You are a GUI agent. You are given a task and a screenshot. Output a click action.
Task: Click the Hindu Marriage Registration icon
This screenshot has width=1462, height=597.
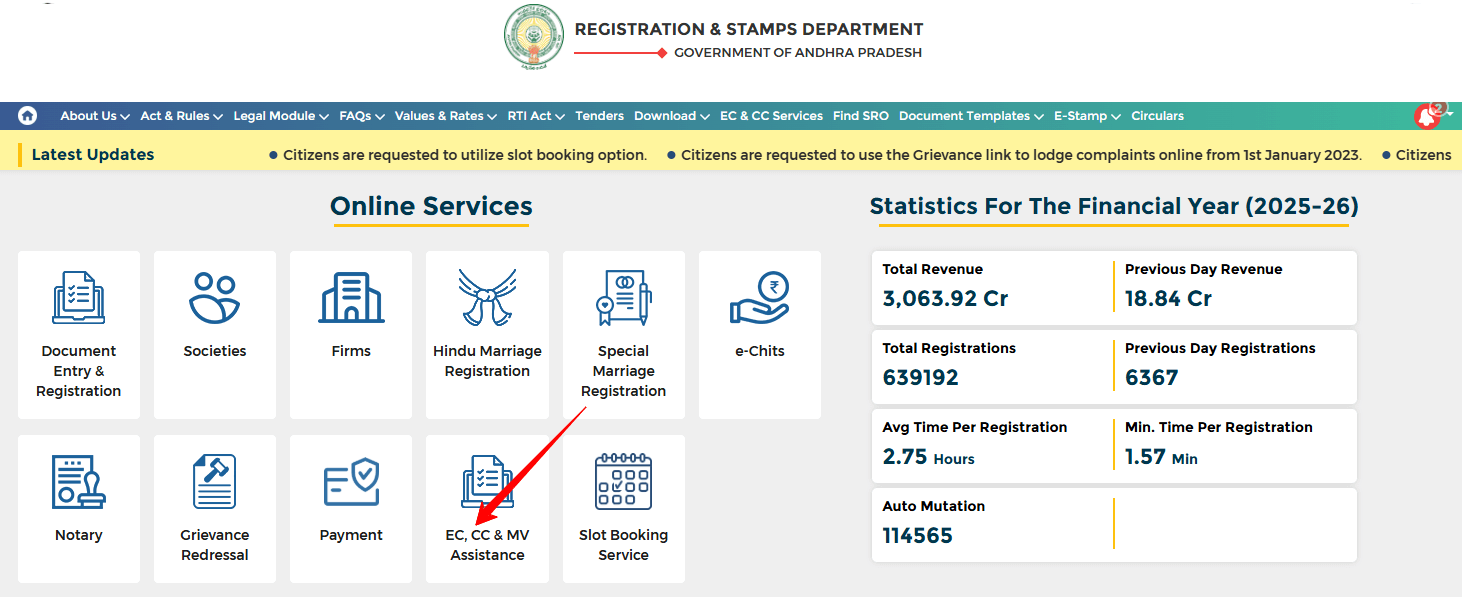click(487, 320)
